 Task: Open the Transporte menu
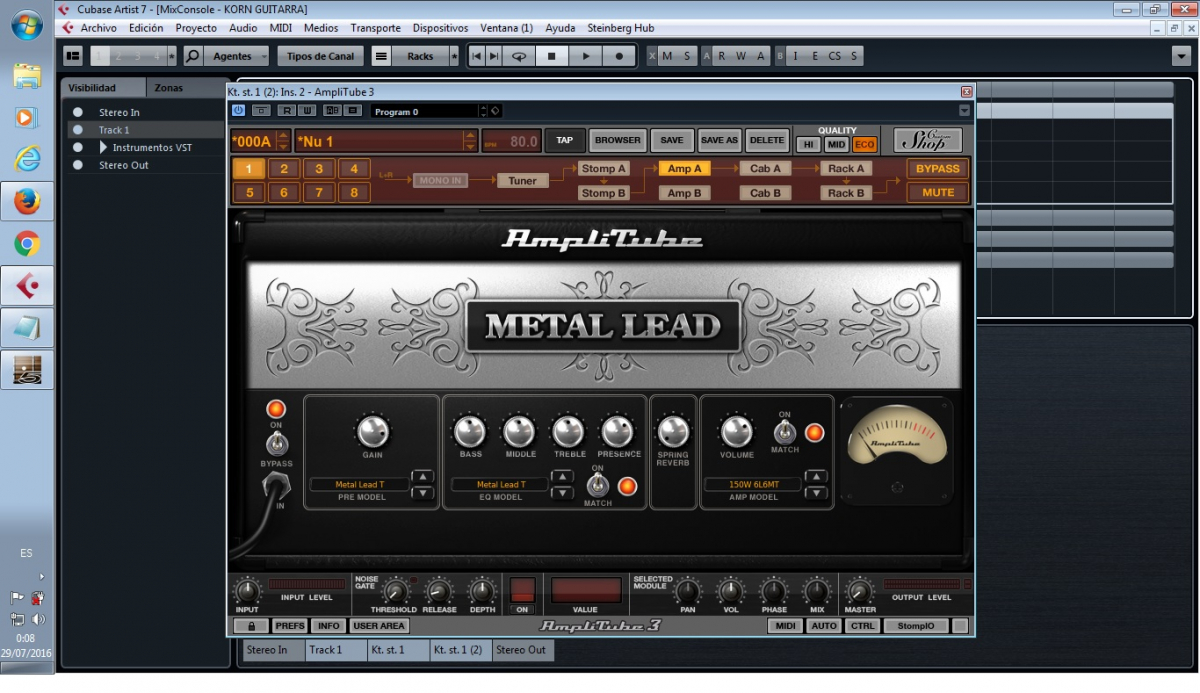click(375, 28)
